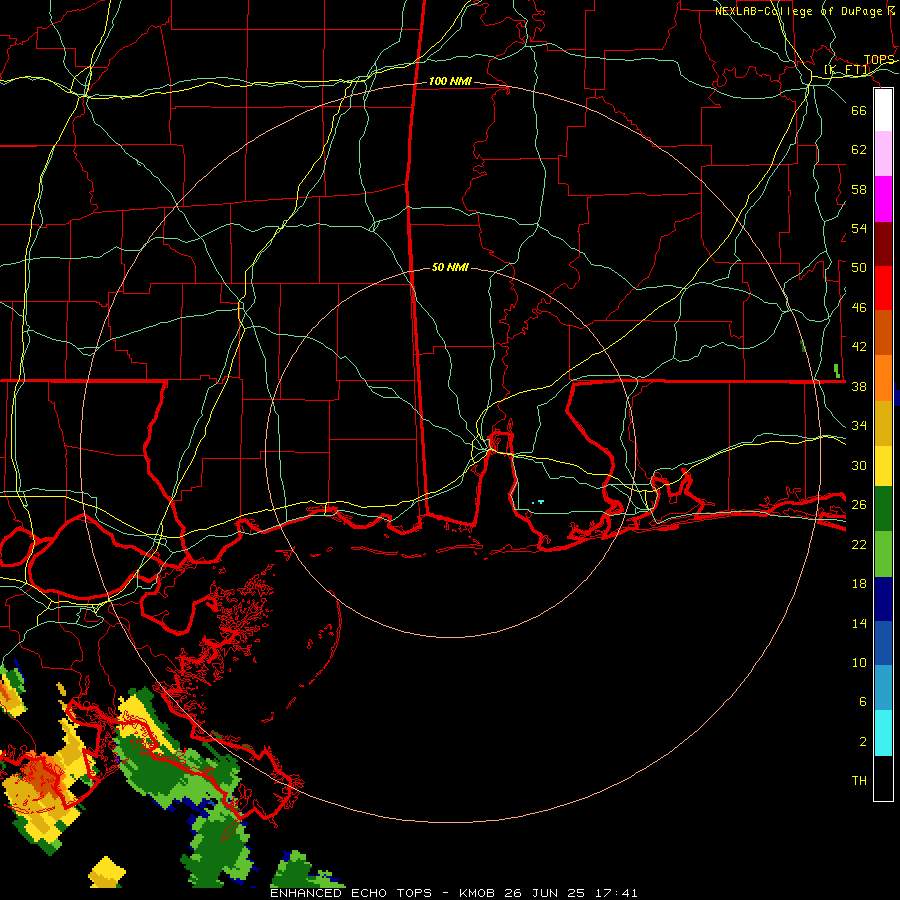Click the navy blue legend swatch
The height and width of the screenshot is (900, 900).
click(x=883, y=599)
